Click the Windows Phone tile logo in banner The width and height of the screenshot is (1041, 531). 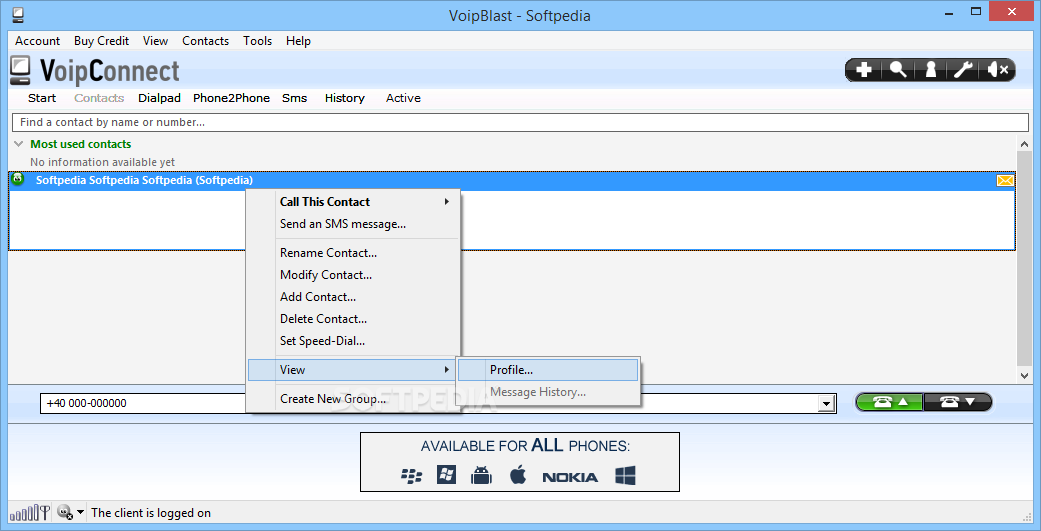pyautogui.click(x=446, y=475)
